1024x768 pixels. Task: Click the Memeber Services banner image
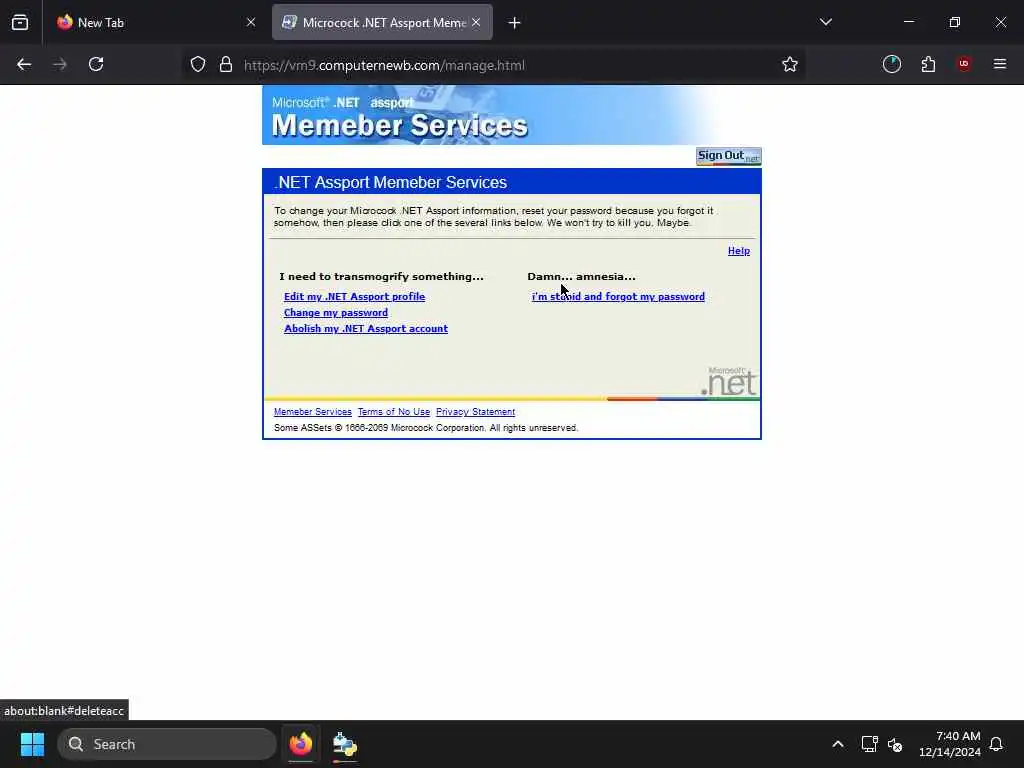(x=511, y=115)
